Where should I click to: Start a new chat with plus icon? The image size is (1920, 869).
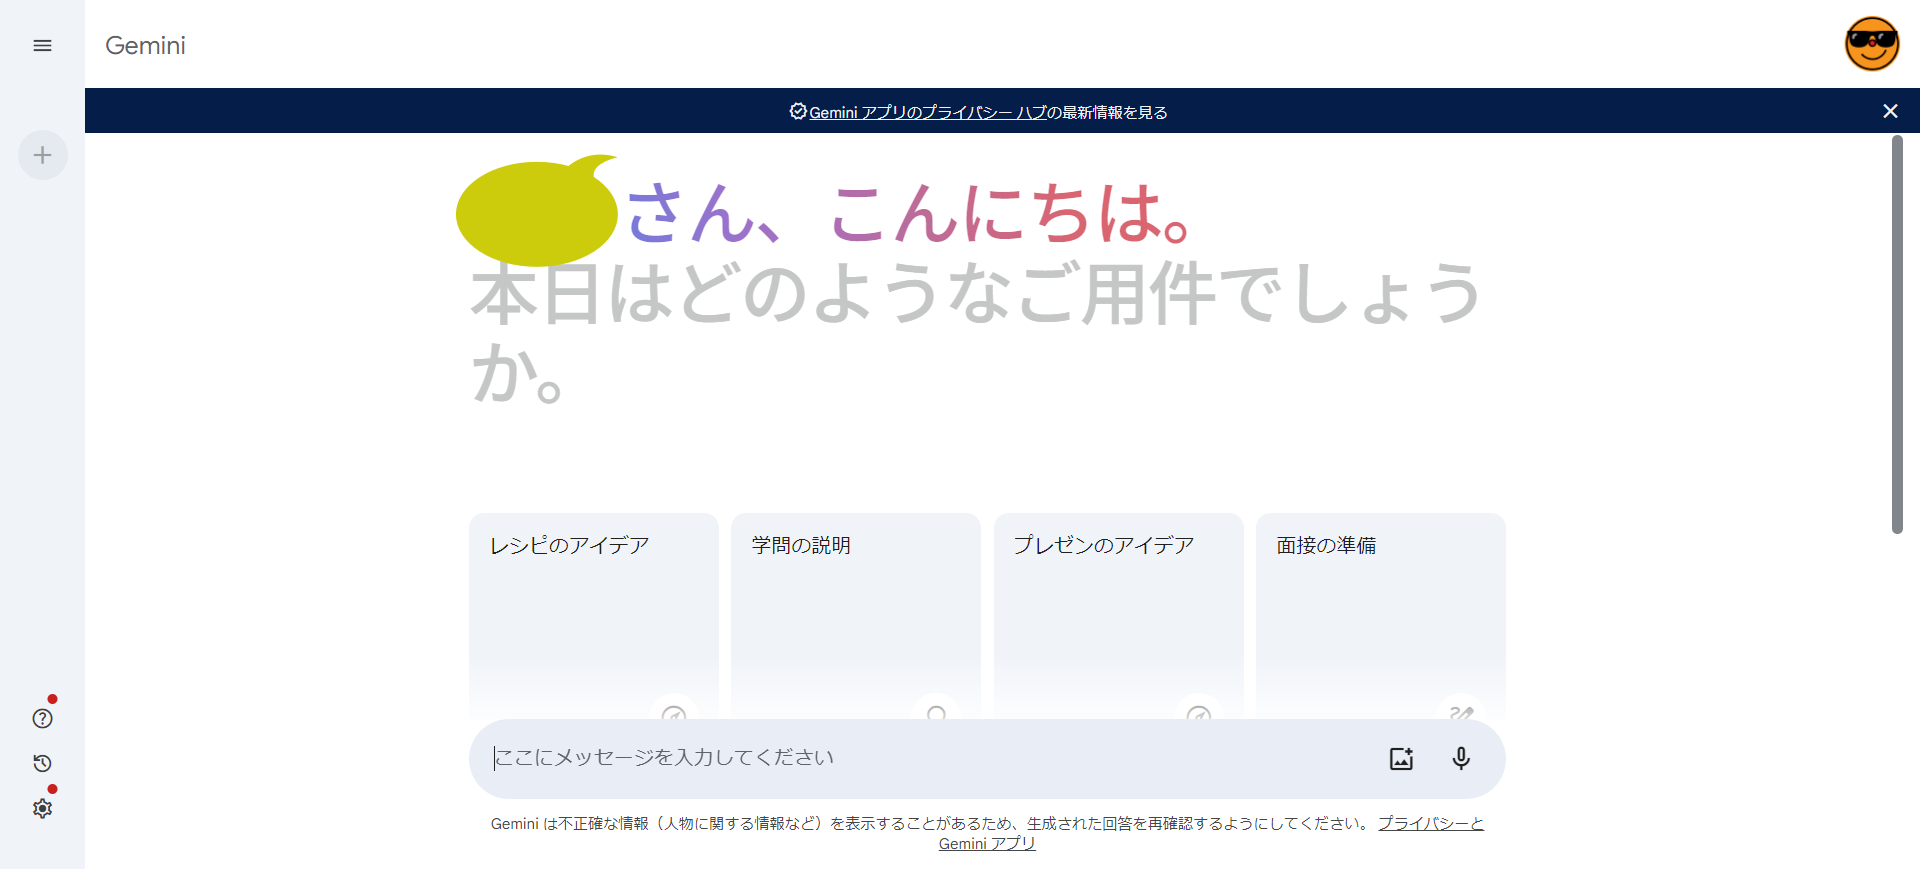43,155
